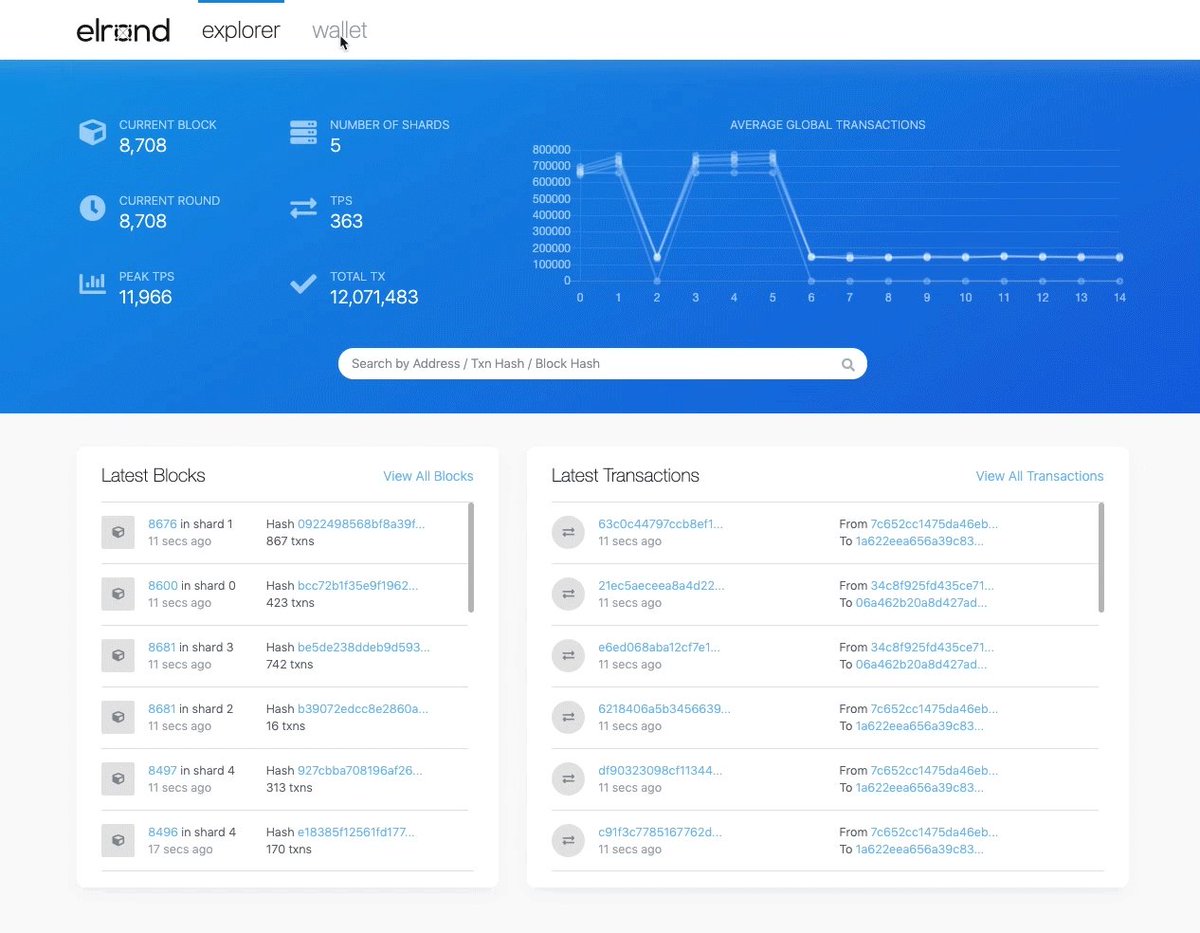Viewport: 1200px width, 933px height.
Task: Open To address of transaction 21ec5aeceea8a4d22
Action: coord(921,603)
